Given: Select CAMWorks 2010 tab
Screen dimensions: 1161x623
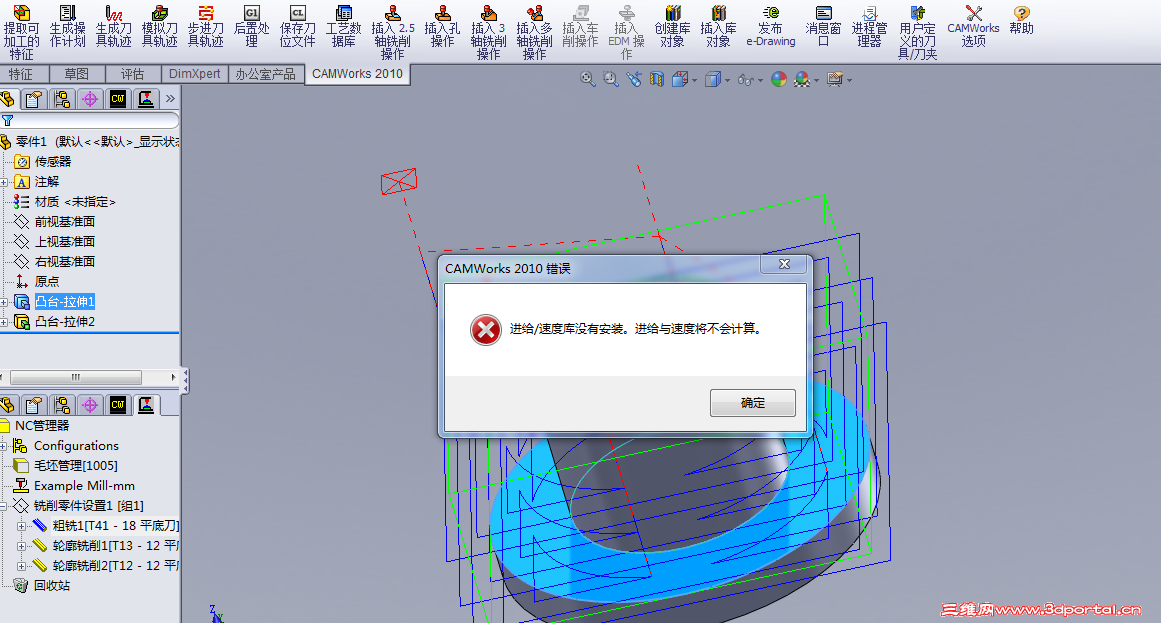Looking at the screenshot, I should coord(357,74).
